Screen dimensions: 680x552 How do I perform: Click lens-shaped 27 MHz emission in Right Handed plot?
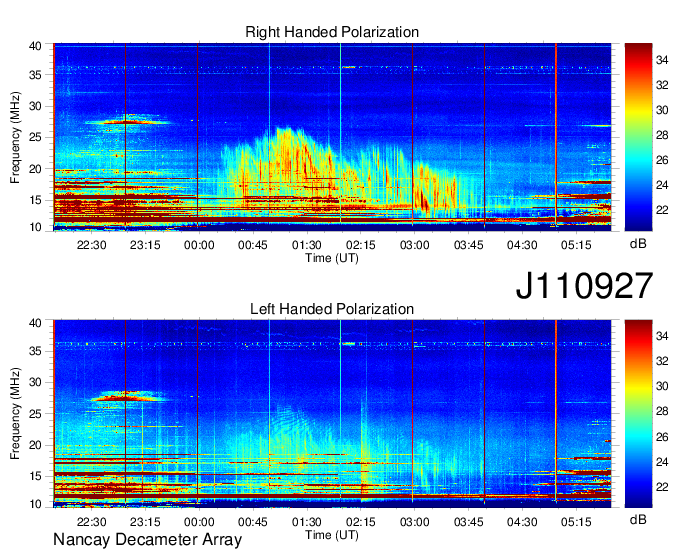tap(128, 120)
